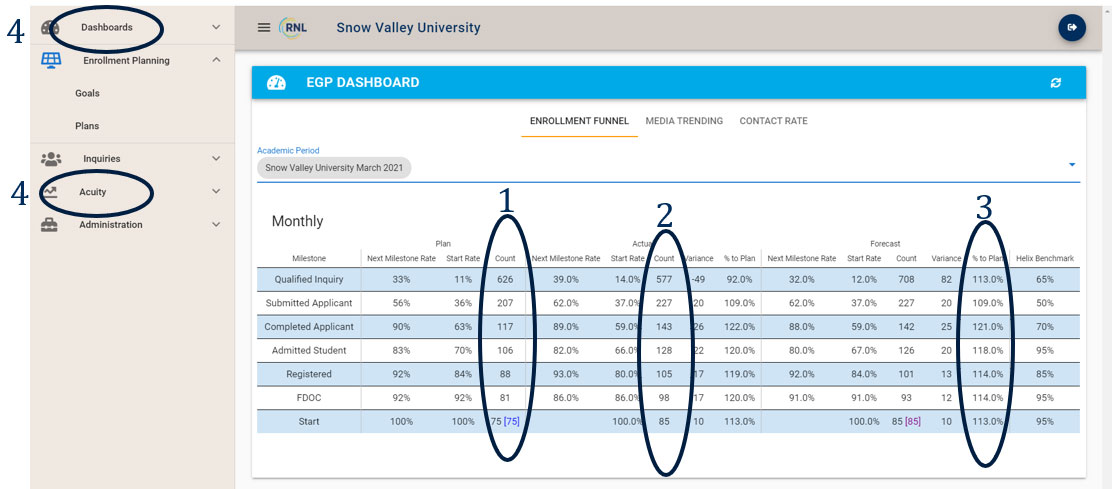Click the Inquiries people icon

pos(51,158)
